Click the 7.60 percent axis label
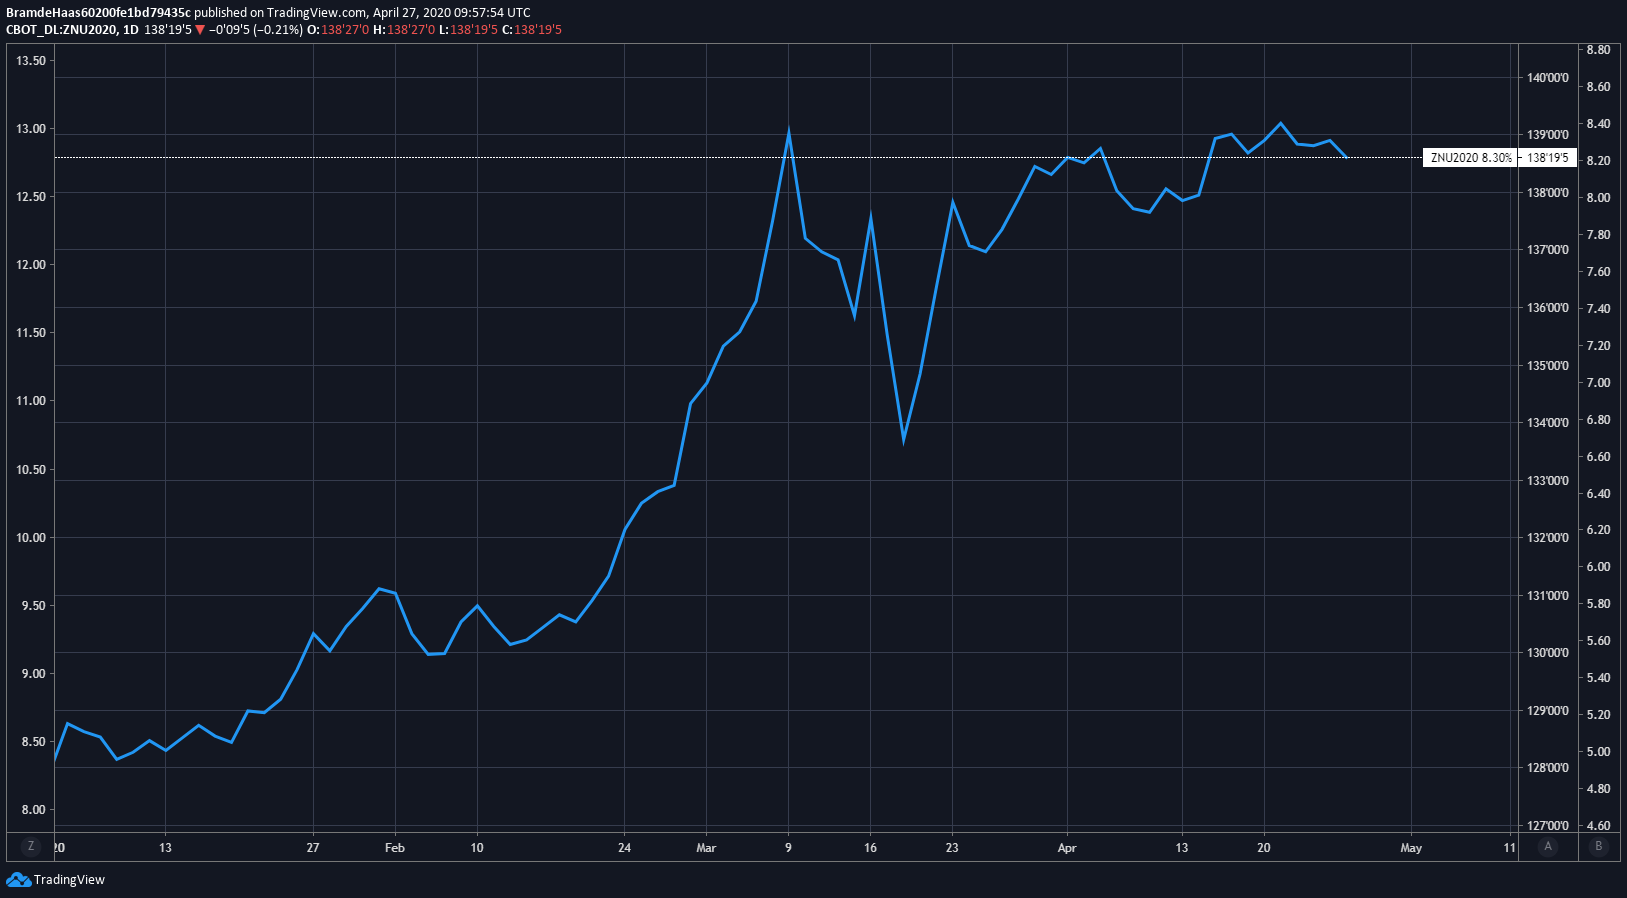The height and width of the screenshot is (898, 1627). pyautogui.click(x=1598, y=272)
